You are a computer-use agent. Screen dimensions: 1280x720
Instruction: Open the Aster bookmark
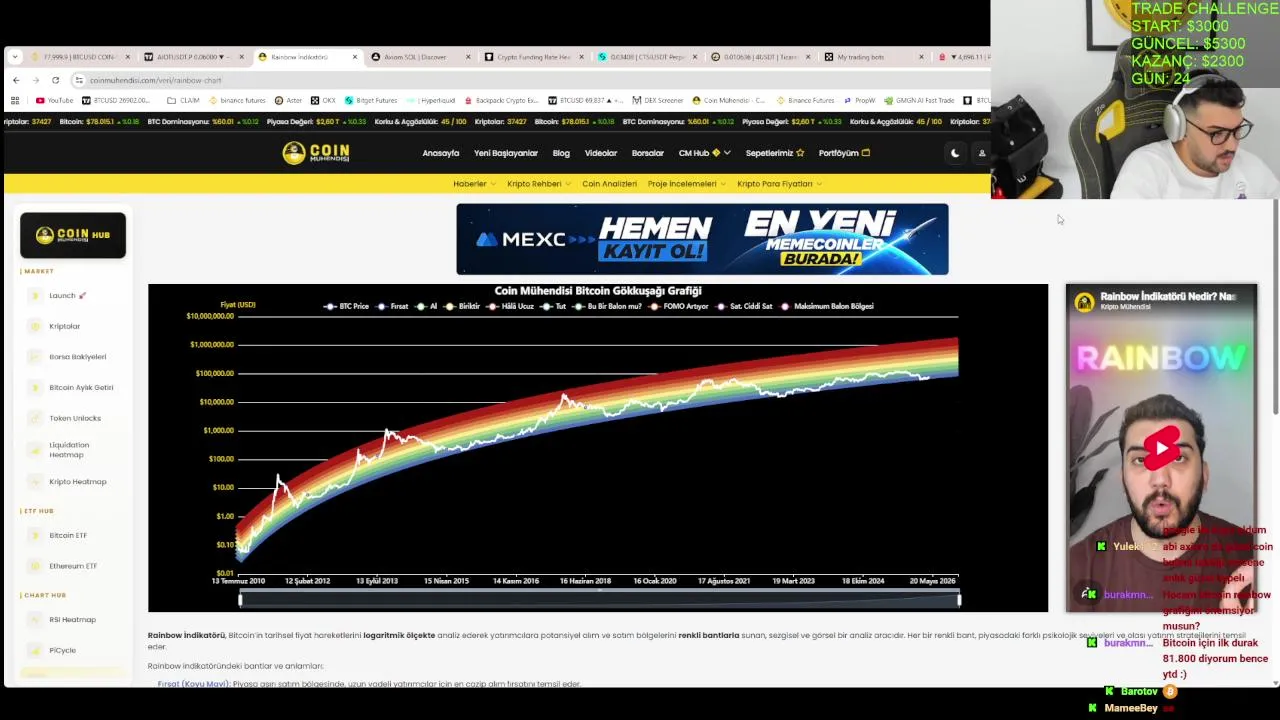click(x=288, y=100)
